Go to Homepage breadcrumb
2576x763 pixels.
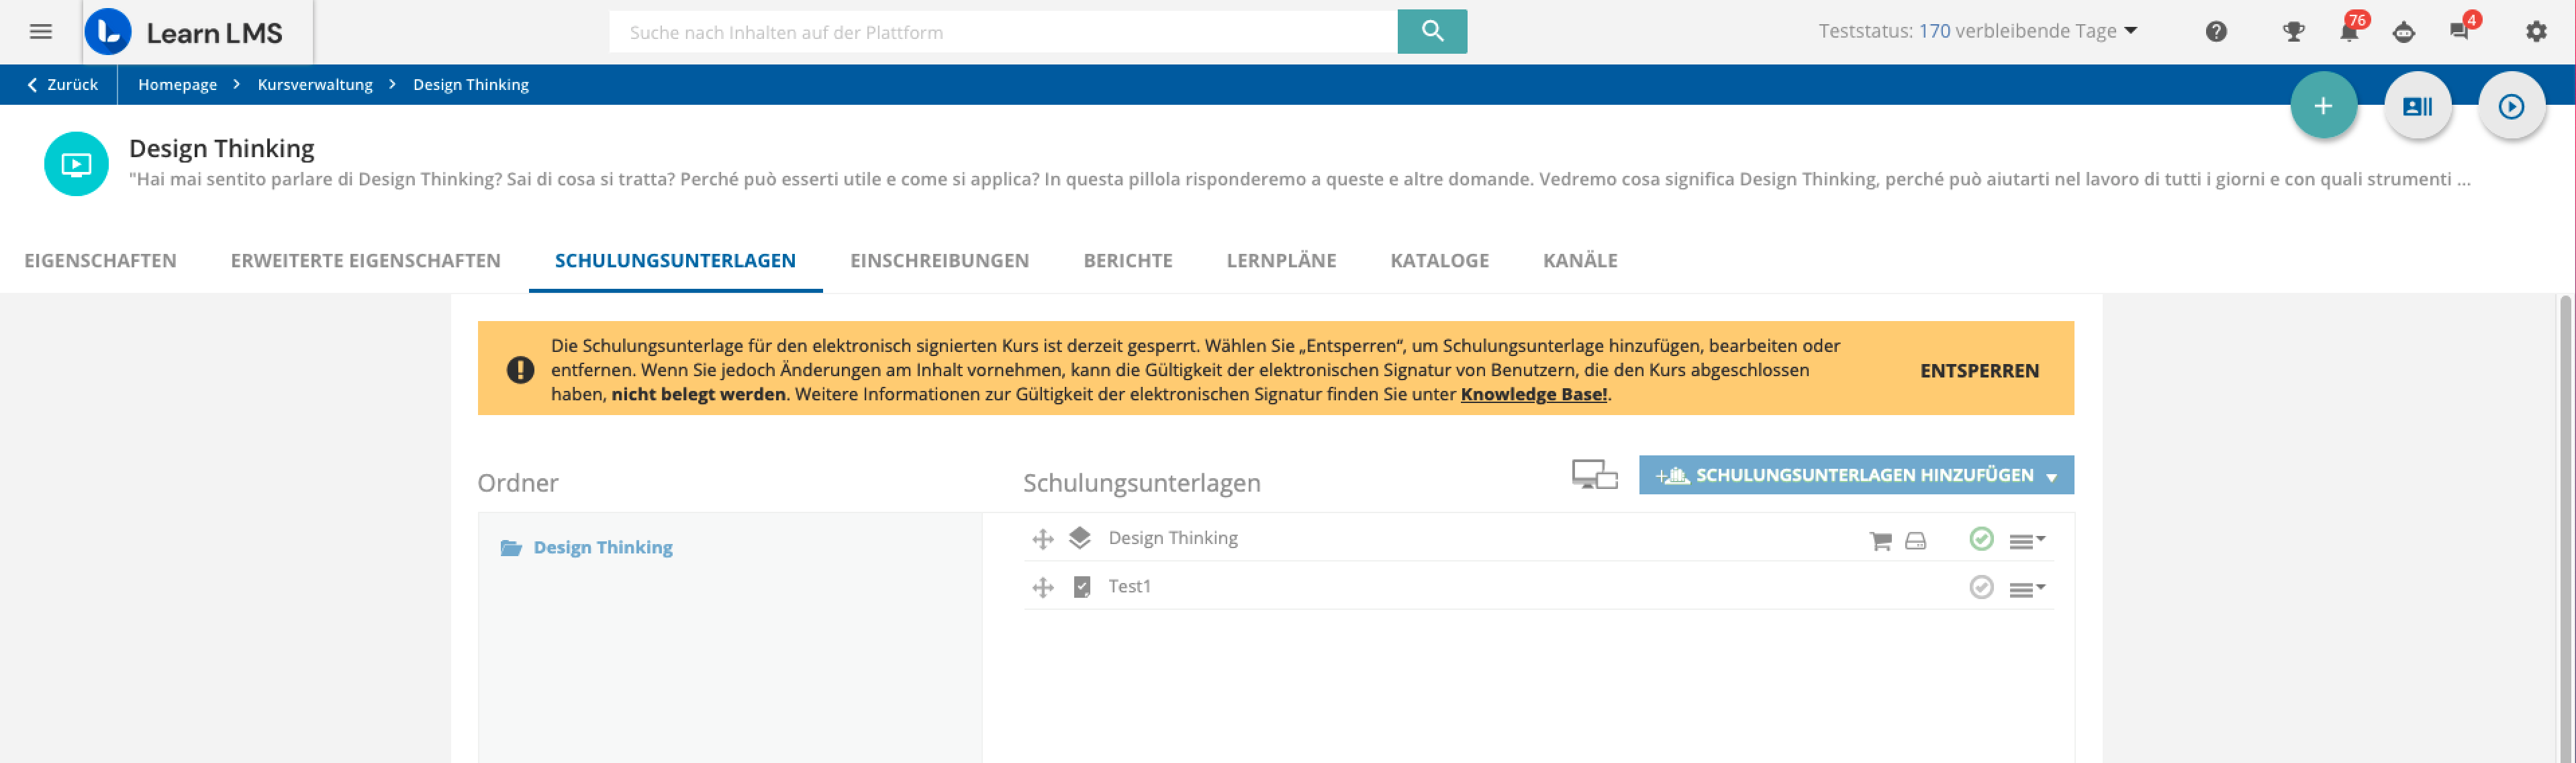pos(177,85)
